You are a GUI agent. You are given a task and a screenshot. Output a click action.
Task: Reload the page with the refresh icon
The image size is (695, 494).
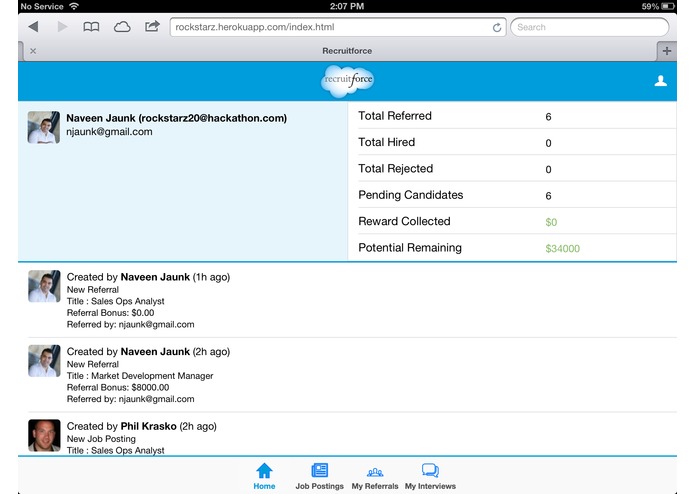pyautogui.click(x=497, y=27)
